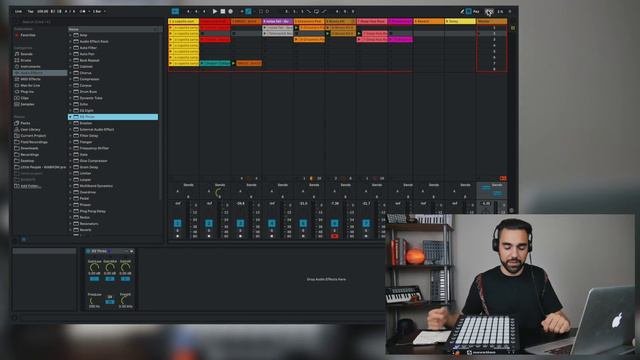The image size is (640, 360).
Task: Select the Sounds category
Action: tap(27, 54)
